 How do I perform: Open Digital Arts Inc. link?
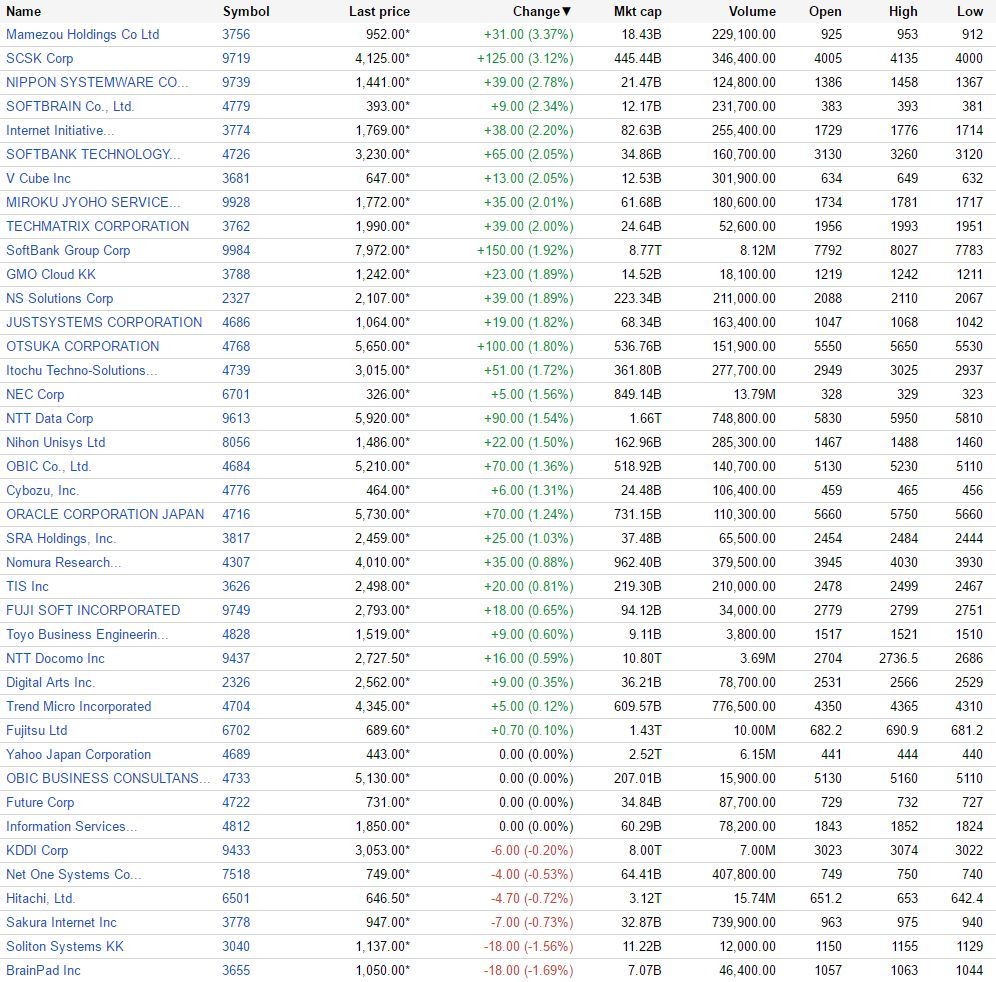click(50, 682)
